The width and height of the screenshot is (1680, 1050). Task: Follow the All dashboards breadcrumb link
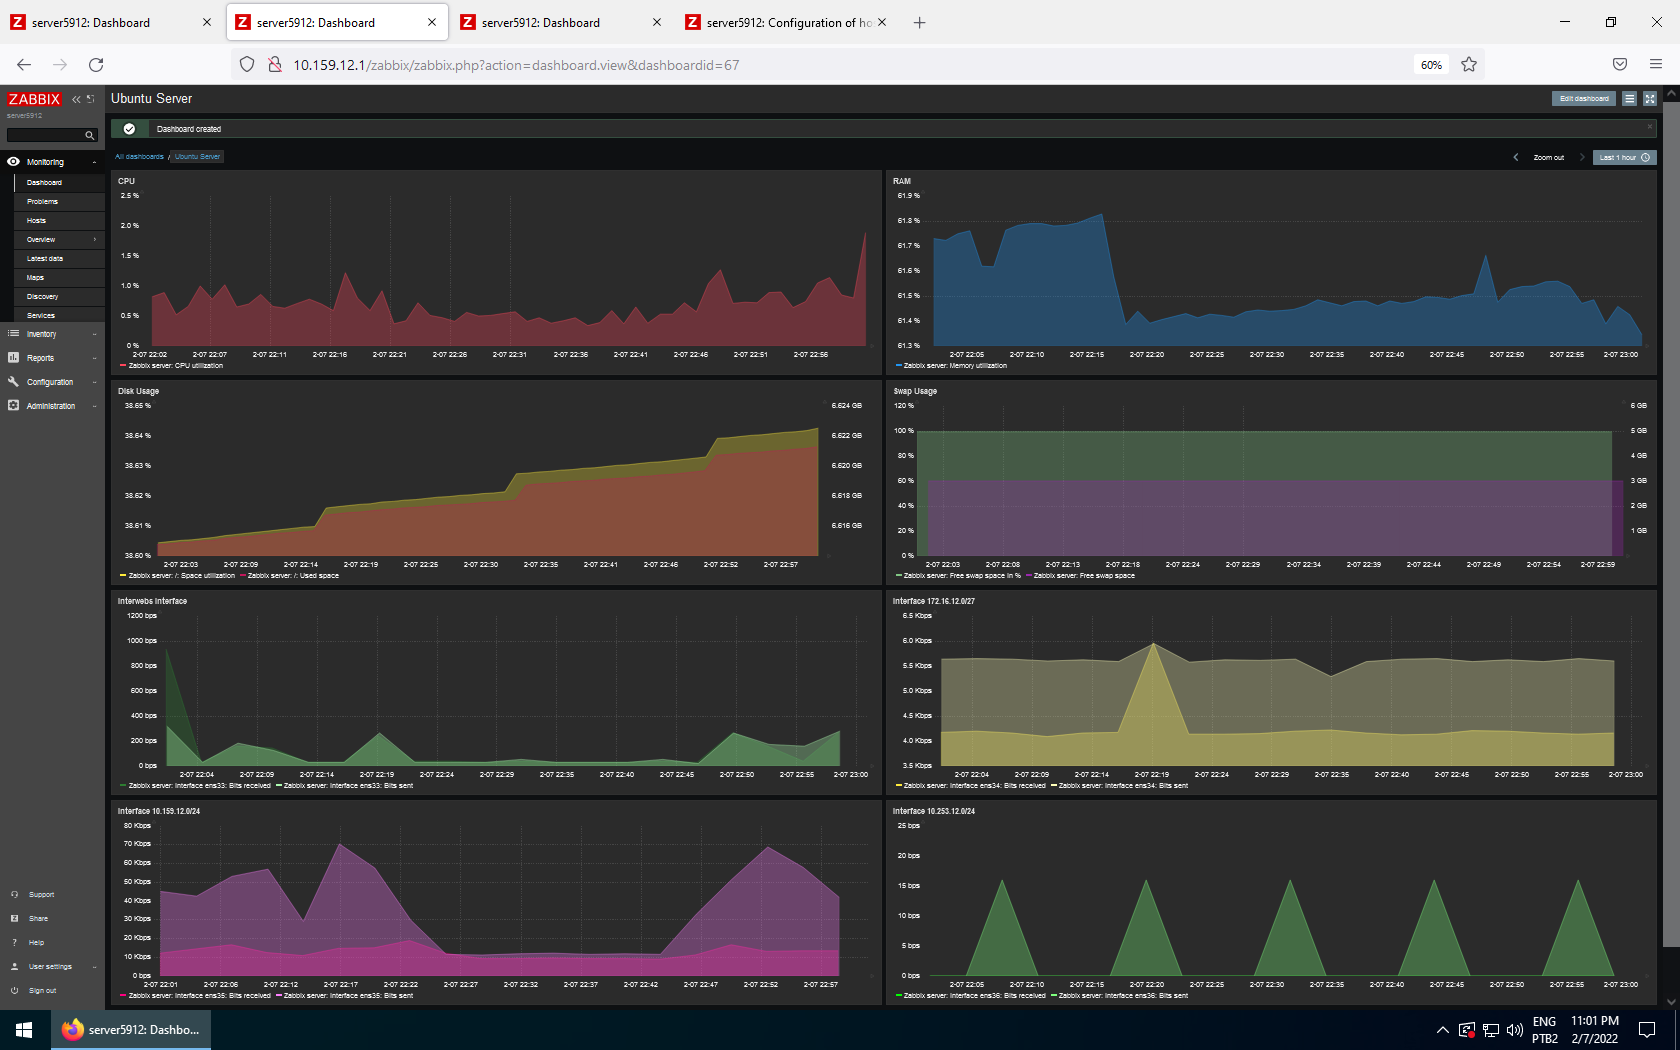tap(139, 156)
